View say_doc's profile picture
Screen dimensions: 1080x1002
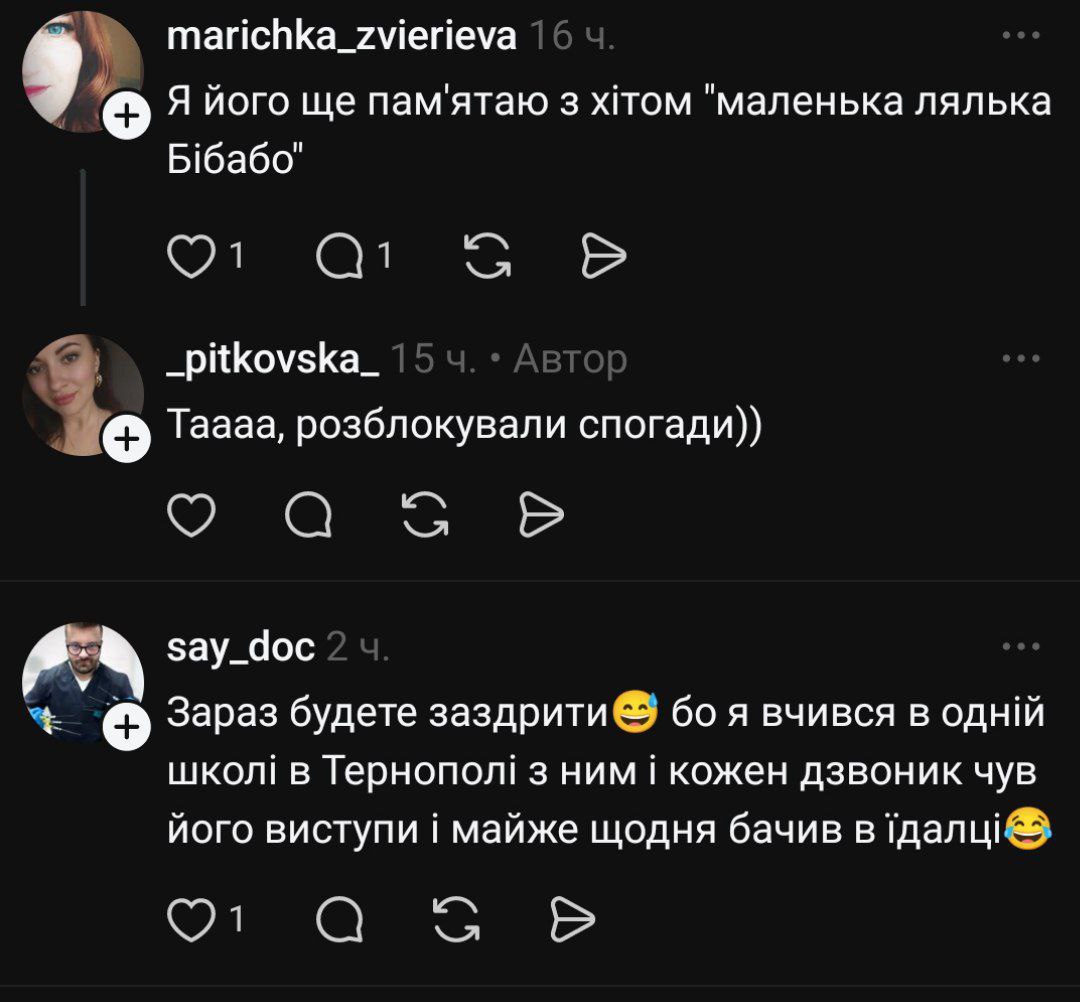coord(82,683)
